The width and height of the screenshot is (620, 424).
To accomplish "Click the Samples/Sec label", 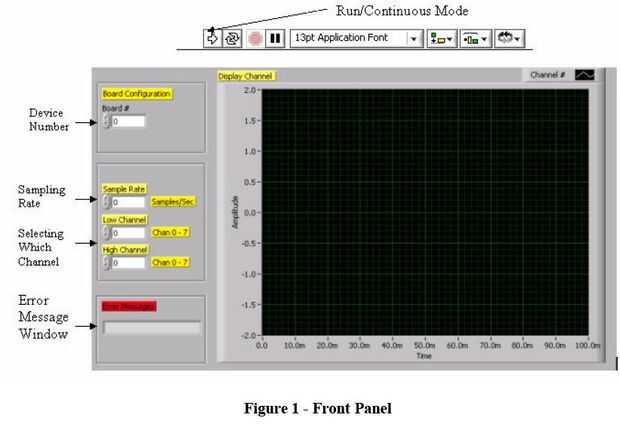I will point(173,202).
